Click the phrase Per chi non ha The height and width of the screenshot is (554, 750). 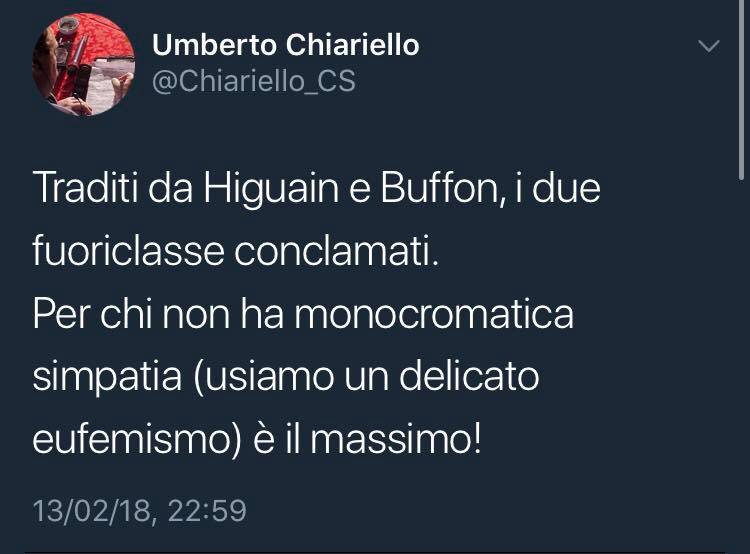(158, 314)
